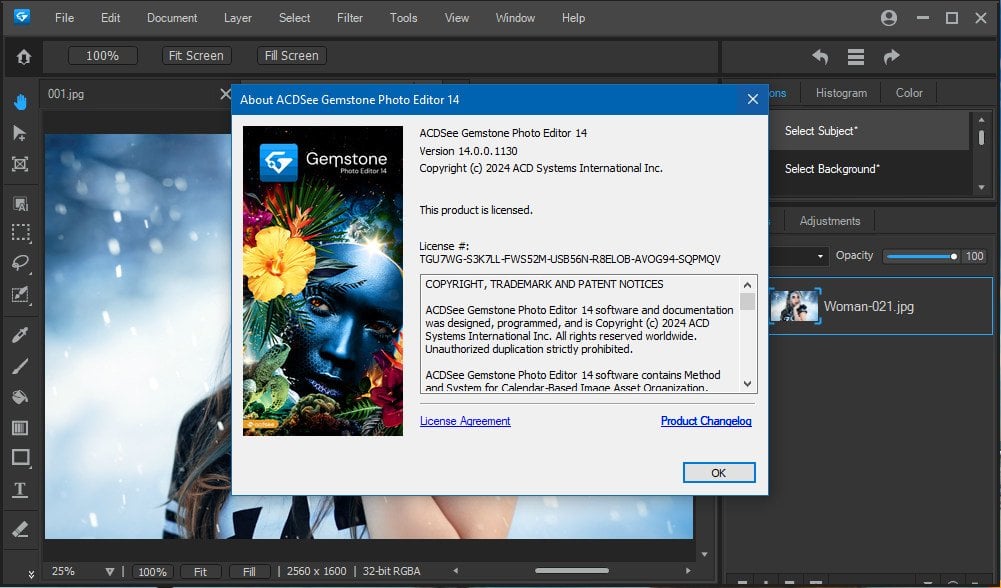Open the Document menu
Viewport: 1001px width, 588px height.
point(172,18)
